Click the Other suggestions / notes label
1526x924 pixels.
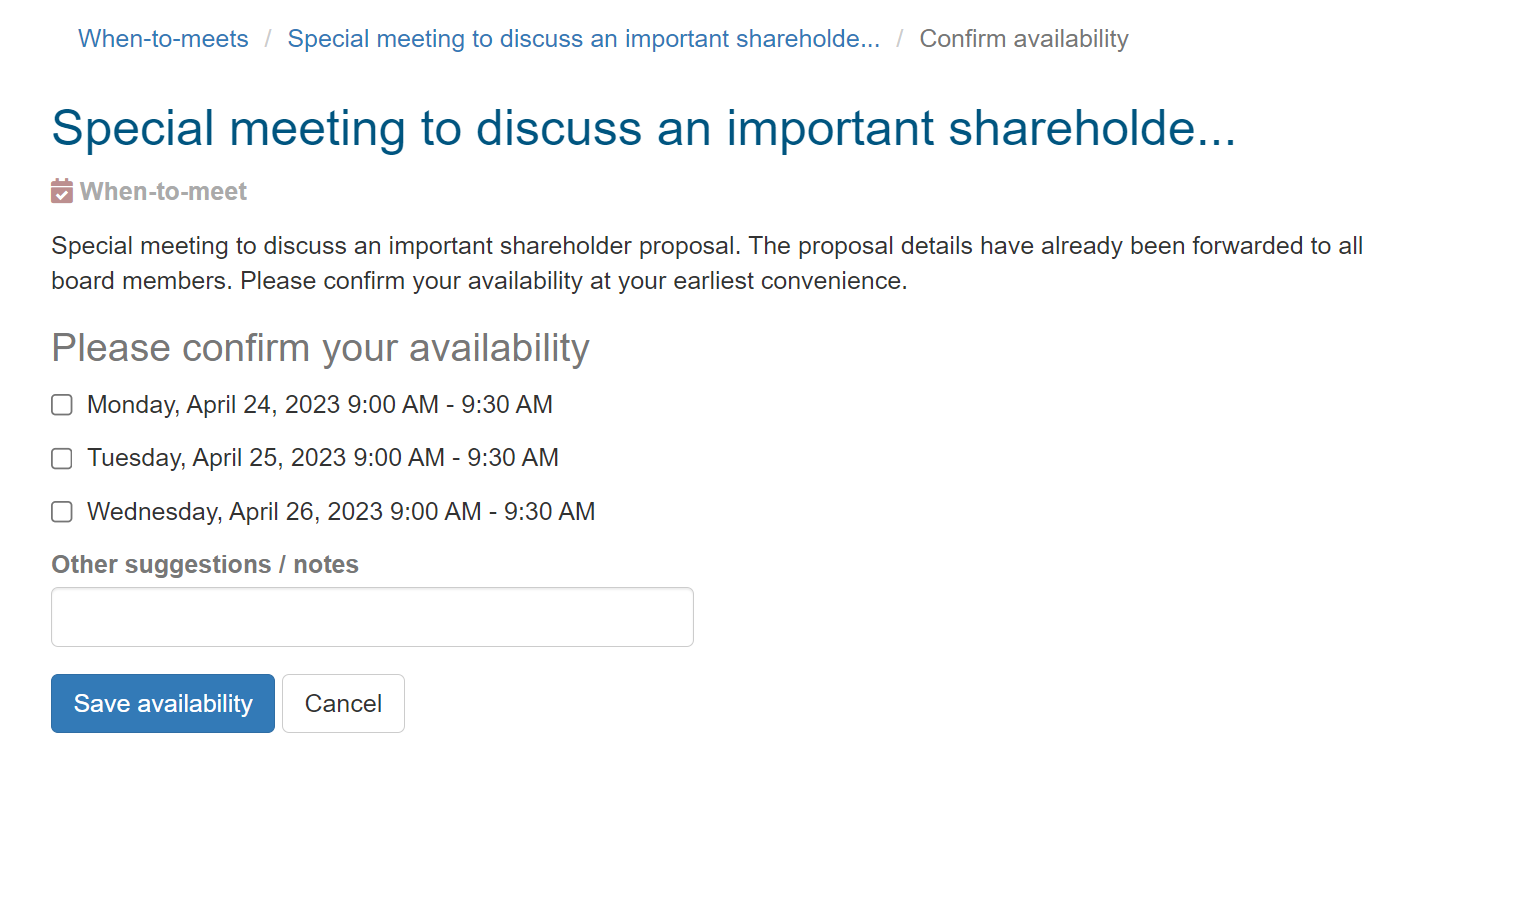pyautogui.click(x=205, y=565)
